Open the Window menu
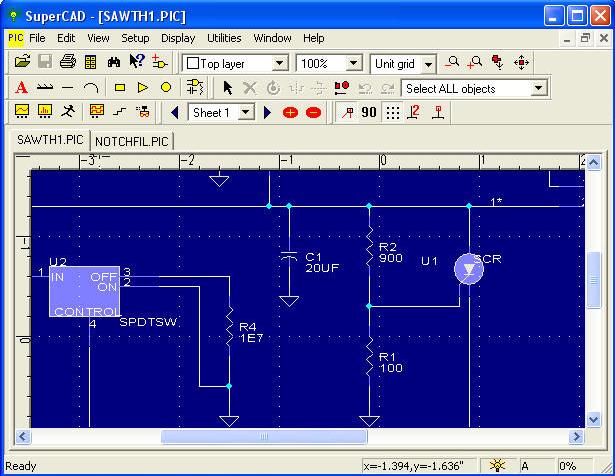 (272, 38)
